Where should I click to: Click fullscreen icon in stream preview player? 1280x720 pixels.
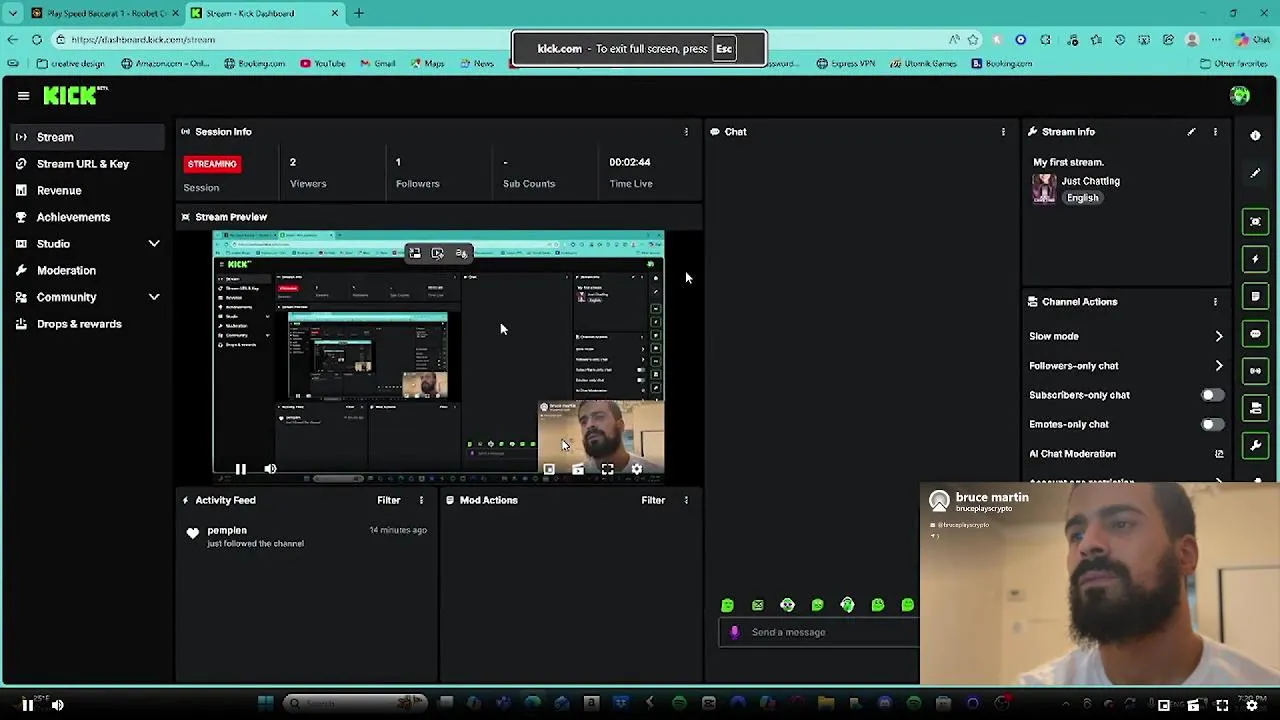pos(607,469)
